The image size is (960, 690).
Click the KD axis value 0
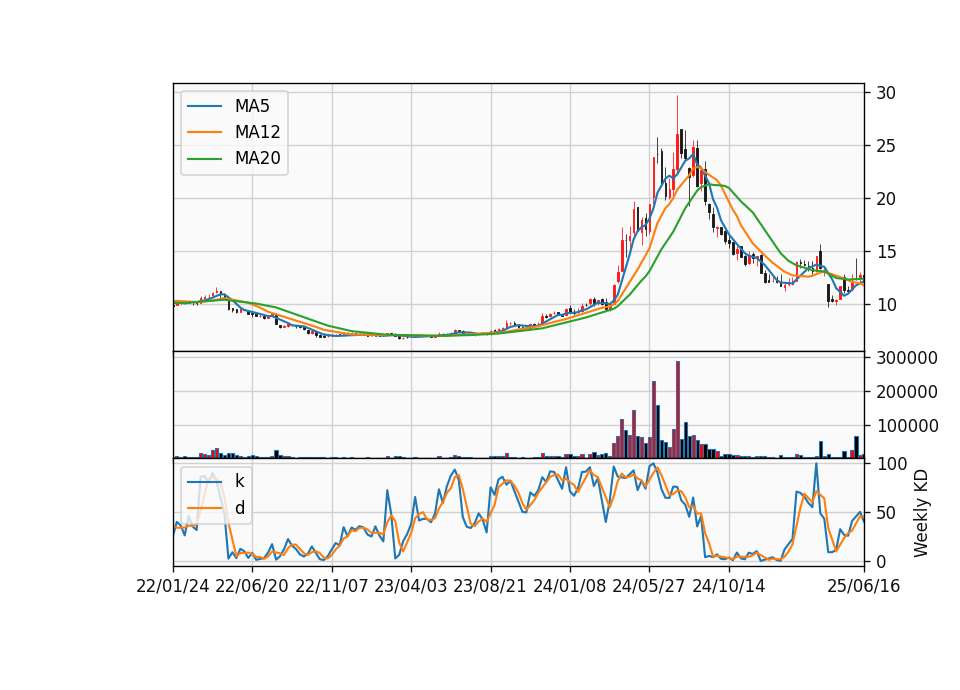(x=881, y=561)
